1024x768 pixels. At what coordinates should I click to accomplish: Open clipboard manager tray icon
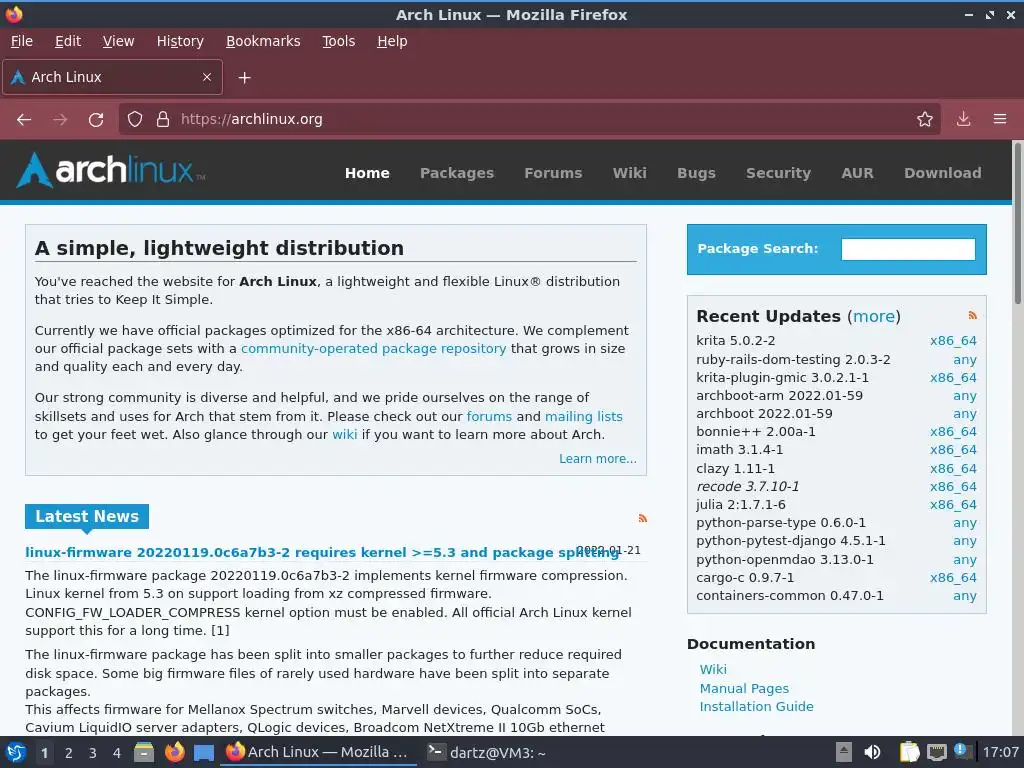[x=910, y=752]
